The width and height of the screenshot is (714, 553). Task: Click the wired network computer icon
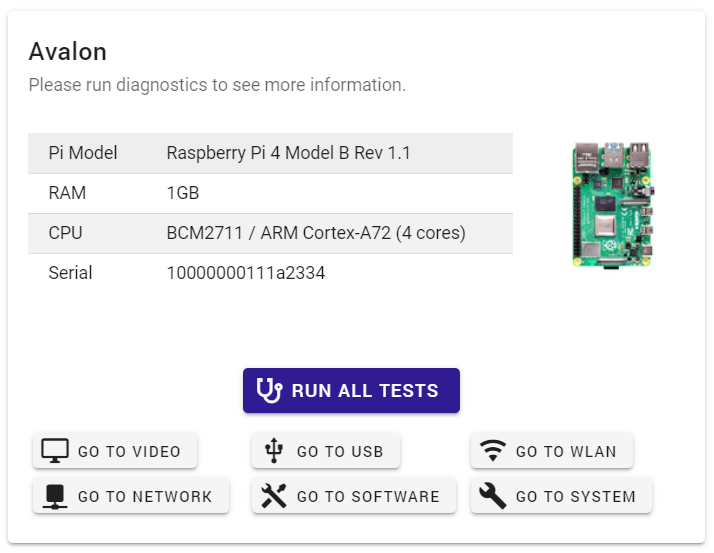click(55, 496)
